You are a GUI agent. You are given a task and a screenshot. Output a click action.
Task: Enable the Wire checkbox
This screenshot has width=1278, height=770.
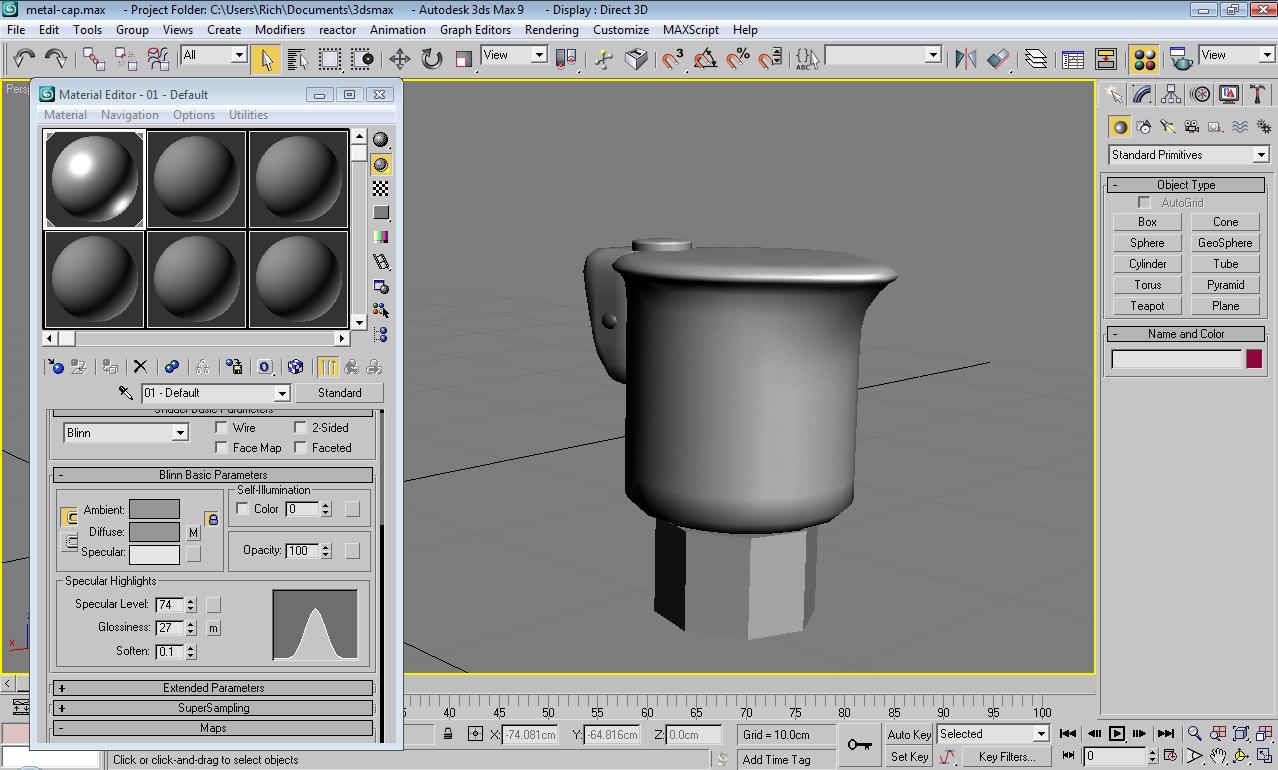pos(221,427)
